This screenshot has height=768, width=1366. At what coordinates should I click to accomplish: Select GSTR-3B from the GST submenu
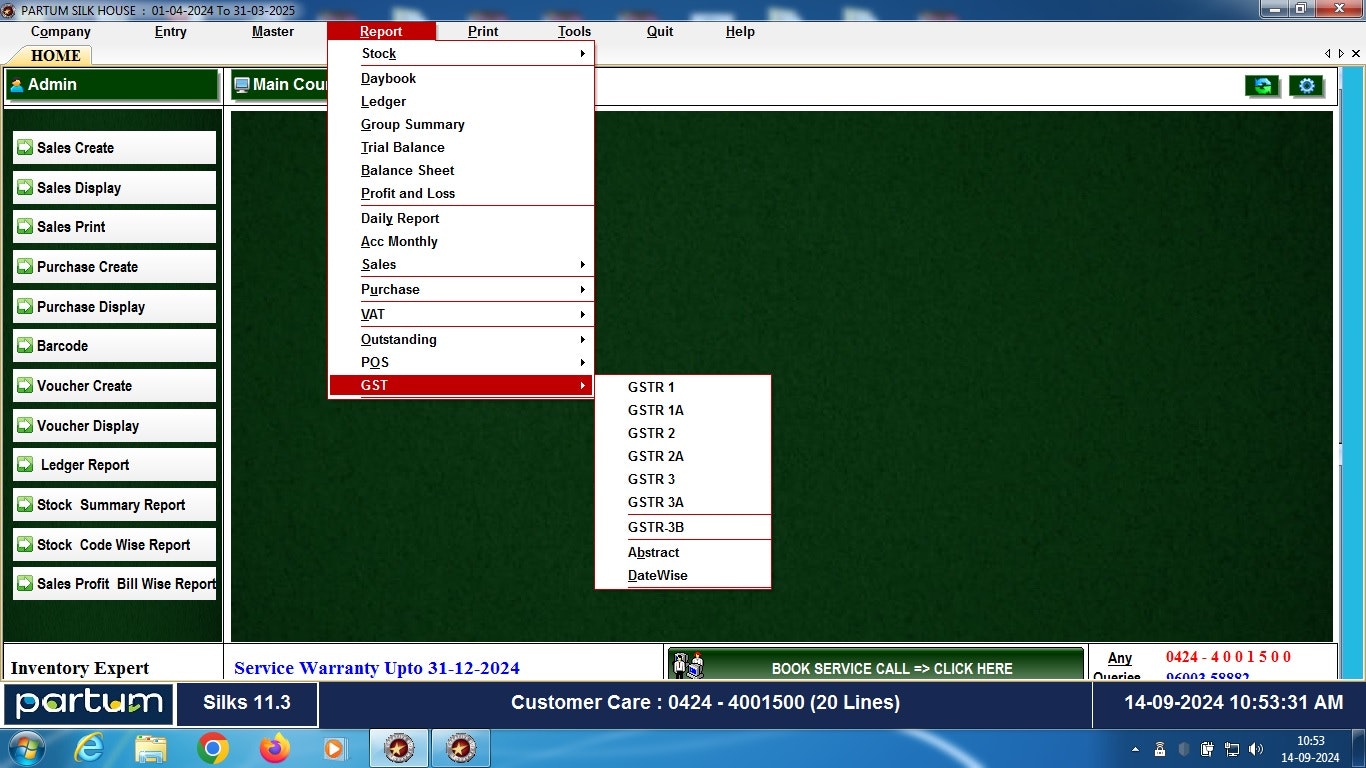click(x=657, y=527)
